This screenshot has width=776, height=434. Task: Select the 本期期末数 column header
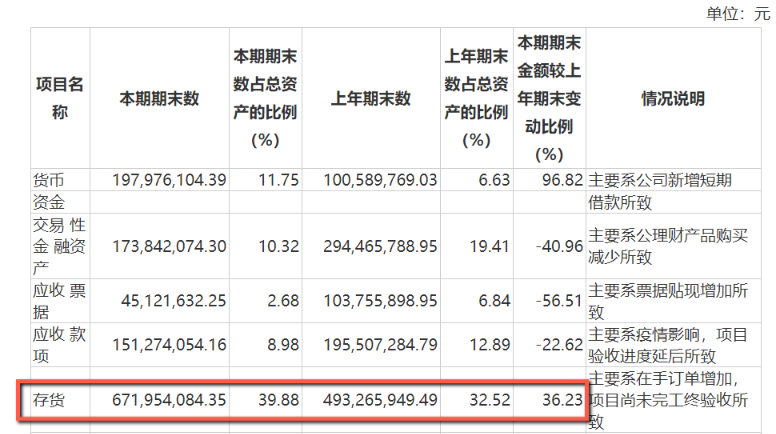159,99
